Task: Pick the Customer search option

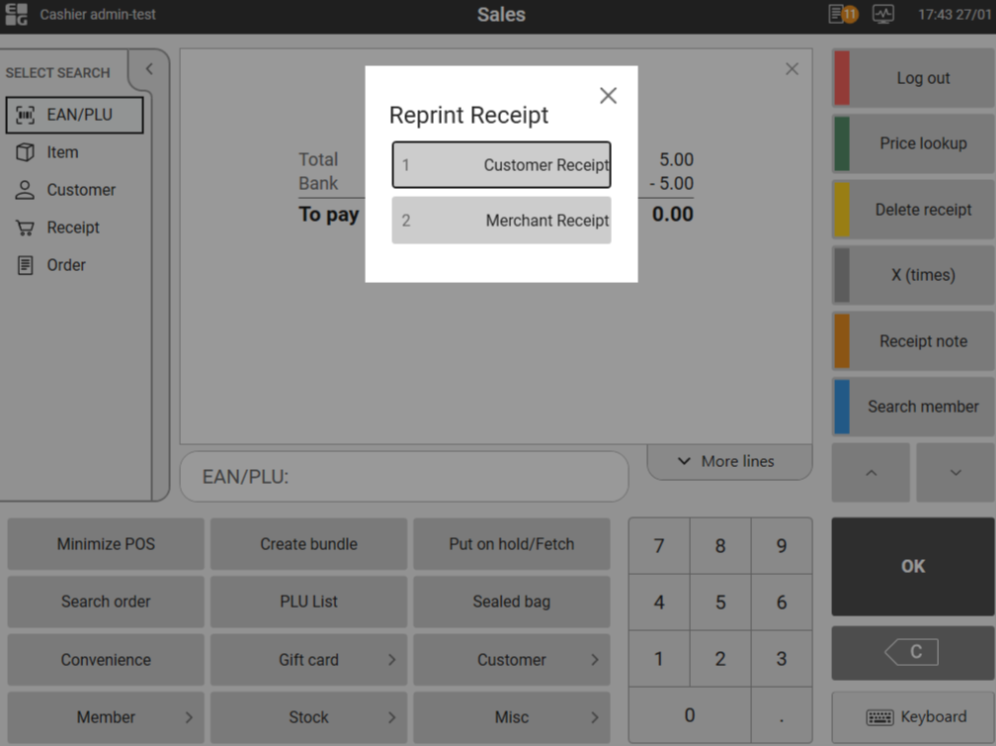Action: point(80,190)
